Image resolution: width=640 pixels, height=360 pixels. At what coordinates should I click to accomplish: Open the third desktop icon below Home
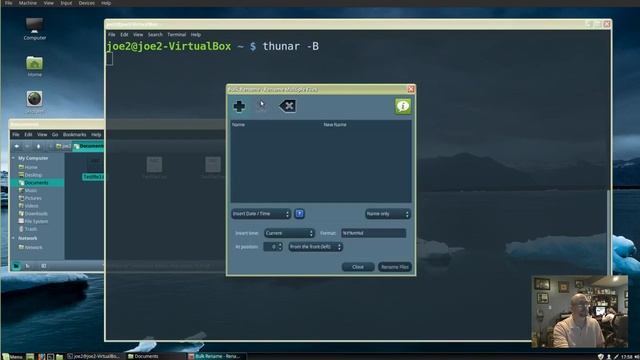[x=35, y=102]
